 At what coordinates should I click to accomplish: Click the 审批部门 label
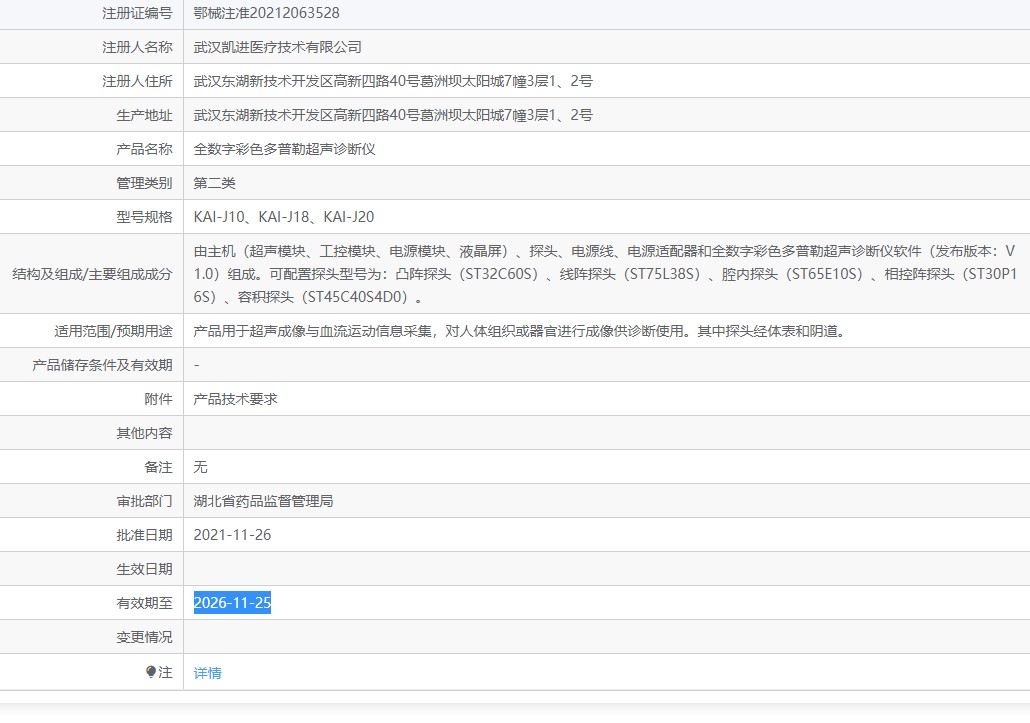pos(145,502)
